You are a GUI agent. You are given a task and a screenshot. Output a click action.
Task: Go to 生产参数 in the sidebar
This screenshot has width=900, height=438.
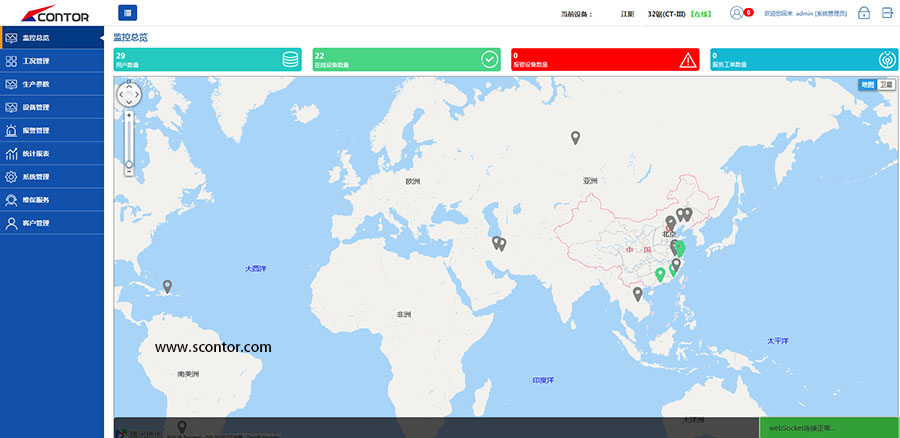click(x=52, y=84)
